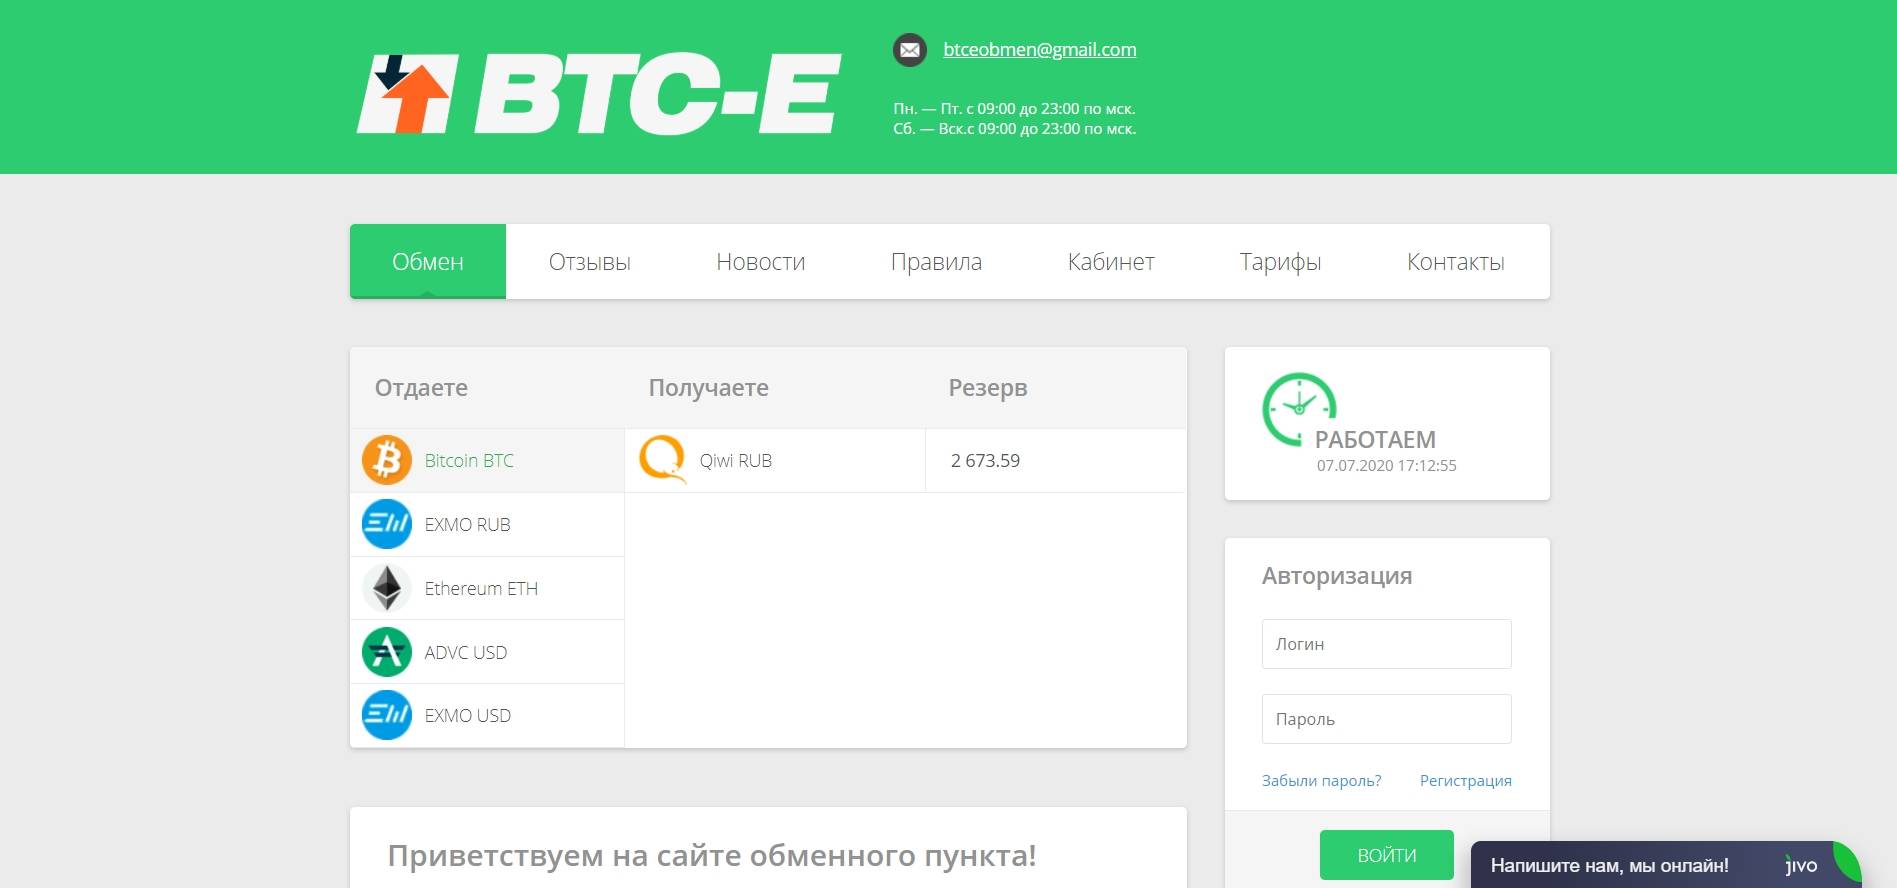The image size is (1897, 888).
Task: Open the Напишите нам online chat
Action: coord(1666,865)
